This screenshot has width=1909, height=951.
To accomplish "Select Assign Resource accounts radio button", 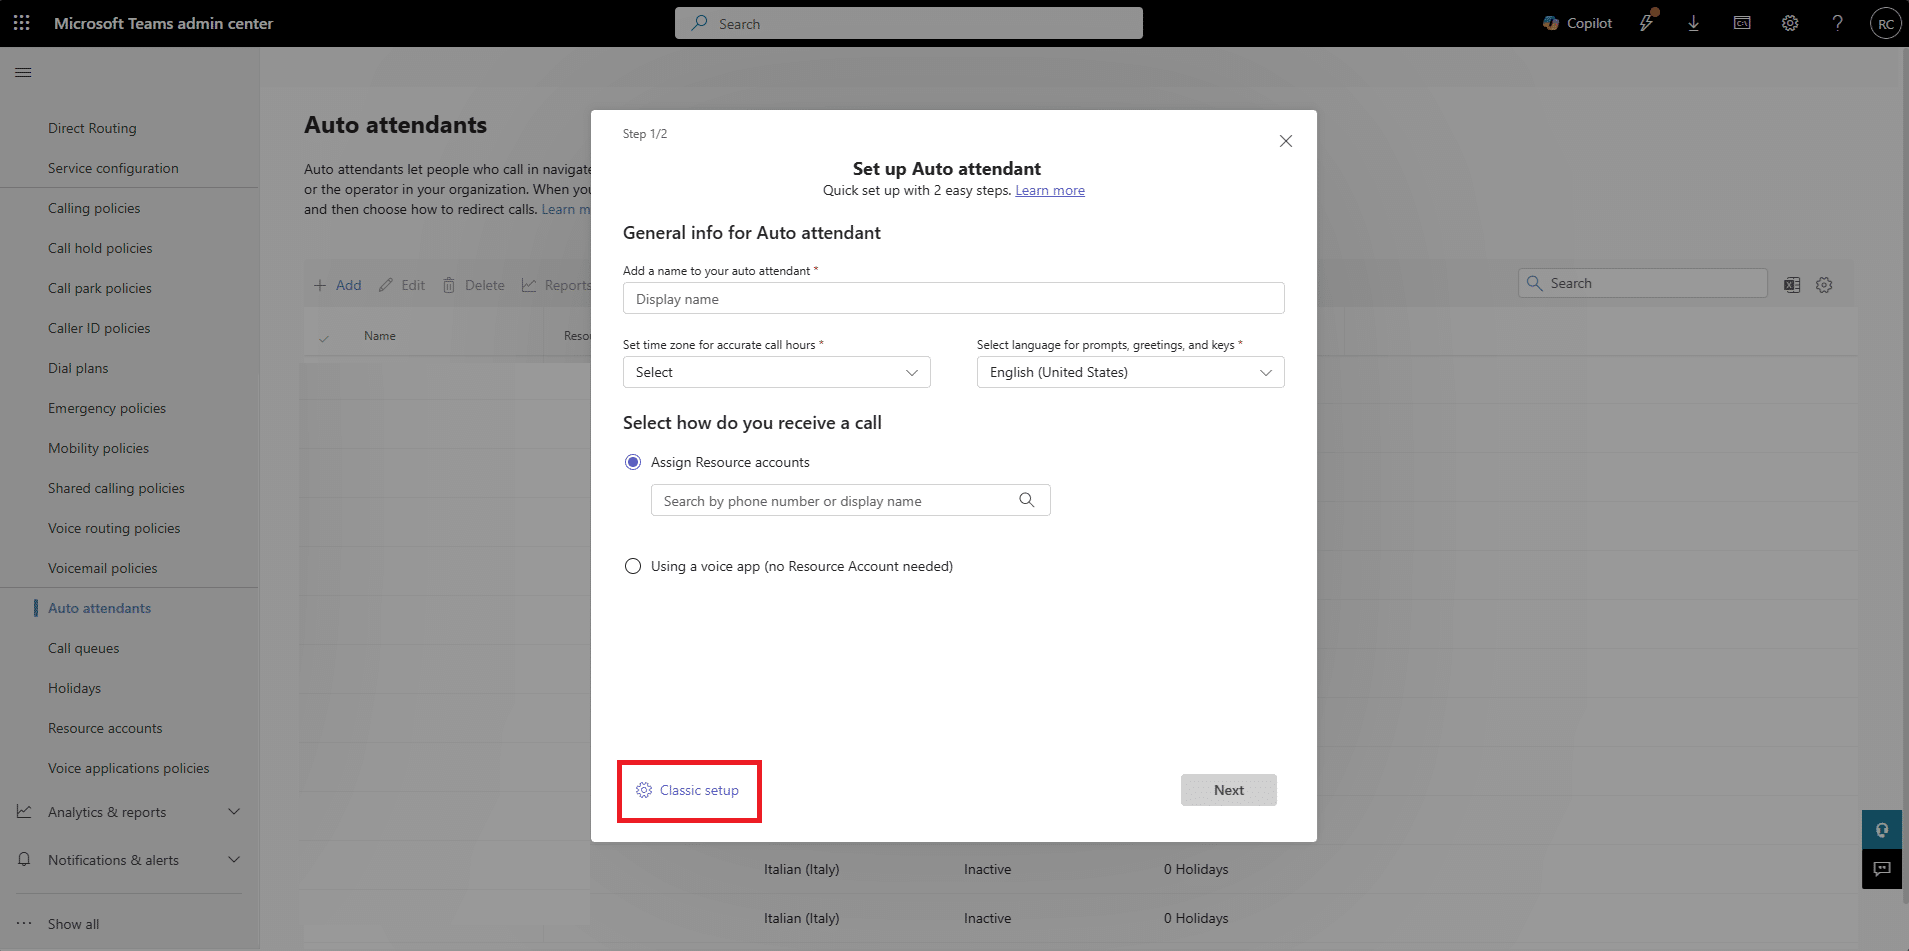I will pyautogui.click(x=633, y=462).
